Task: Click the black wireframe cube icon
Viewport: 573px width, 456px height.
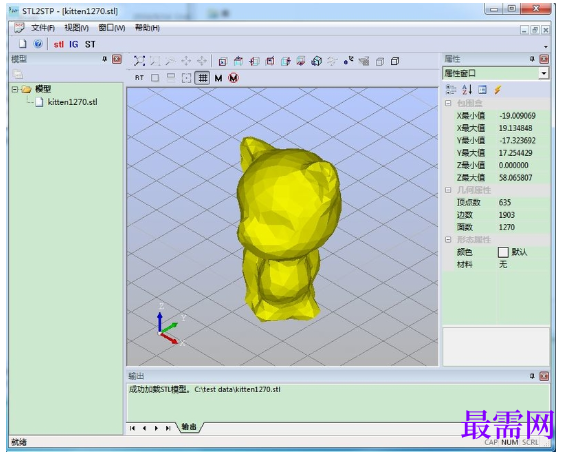Action: coord(395,61)
